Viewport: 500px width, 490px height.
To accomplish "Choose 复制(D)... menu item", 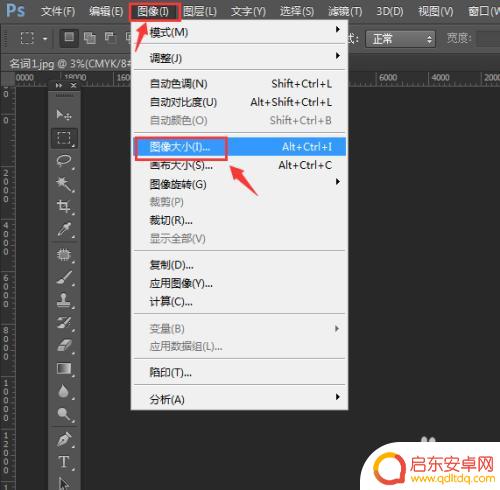I will pyautogui.click(x=239, y=265).
